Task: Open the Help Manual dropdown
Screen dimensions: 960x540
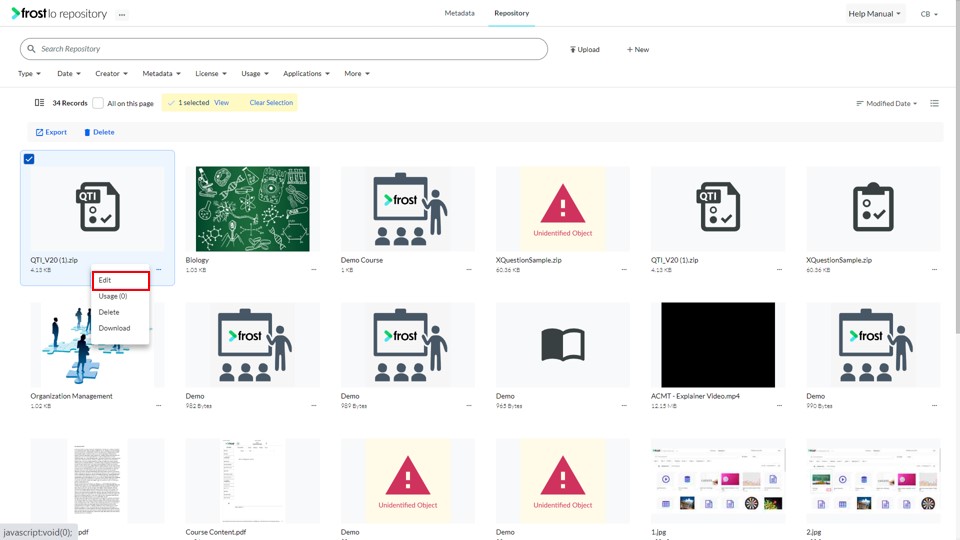Action: 874,13
